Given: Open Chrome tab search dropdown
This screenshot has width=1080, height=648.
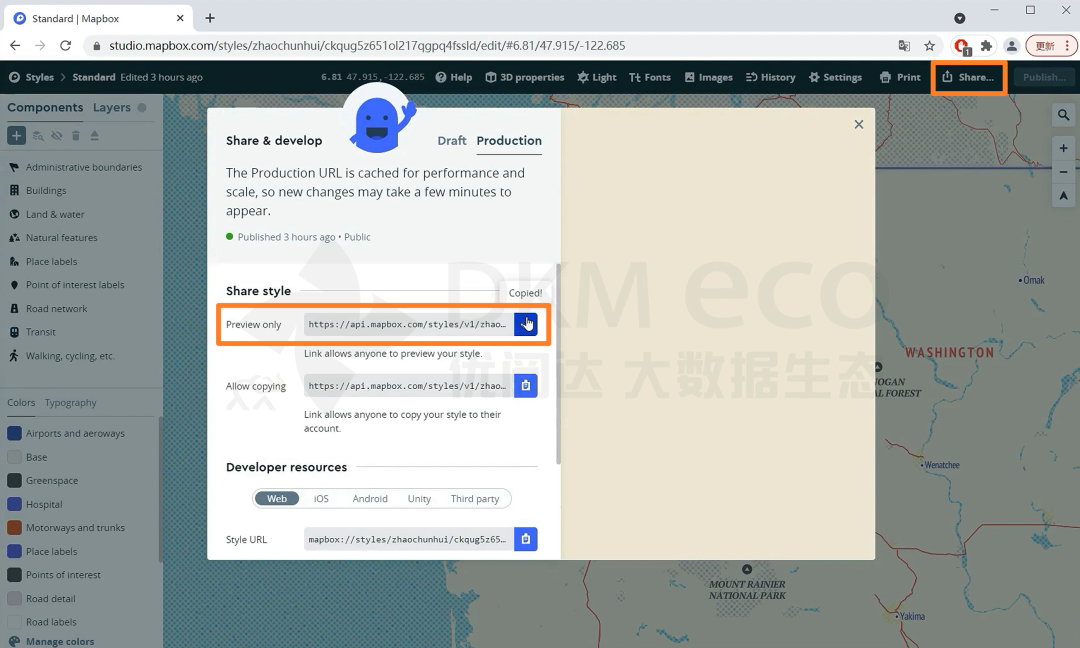Looking at the screenshot, I should [959, 18].
